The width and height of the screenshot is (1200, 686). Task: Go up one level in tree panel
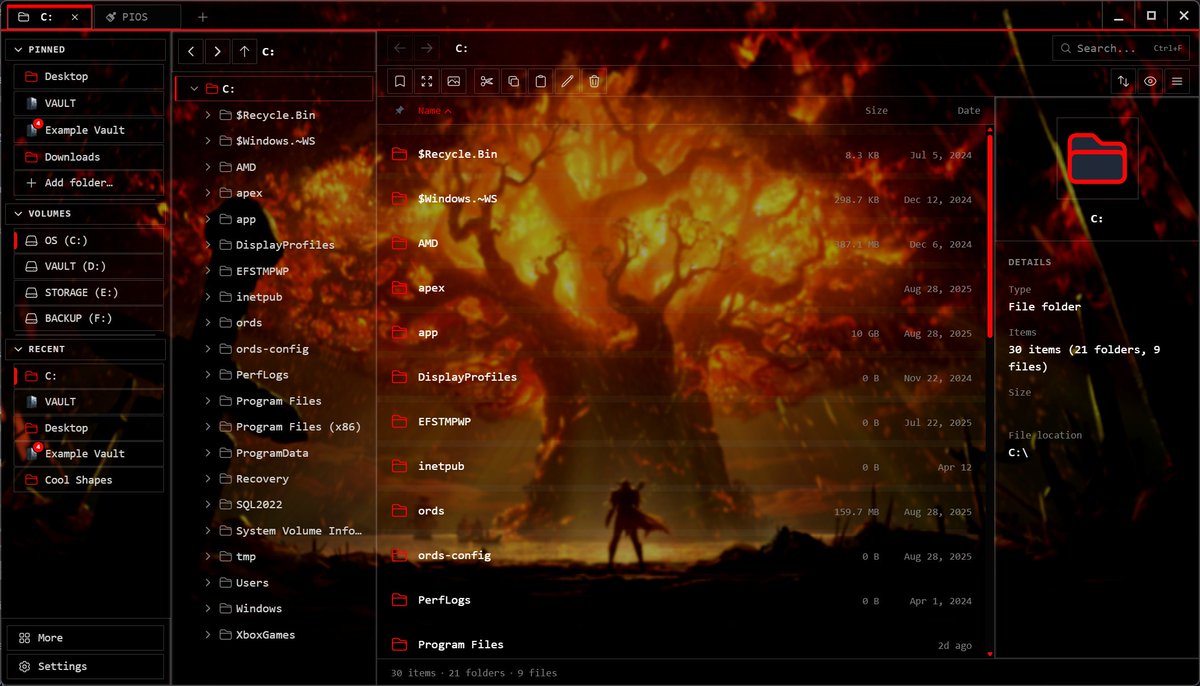pyautogui.click(x=244, y=51)
